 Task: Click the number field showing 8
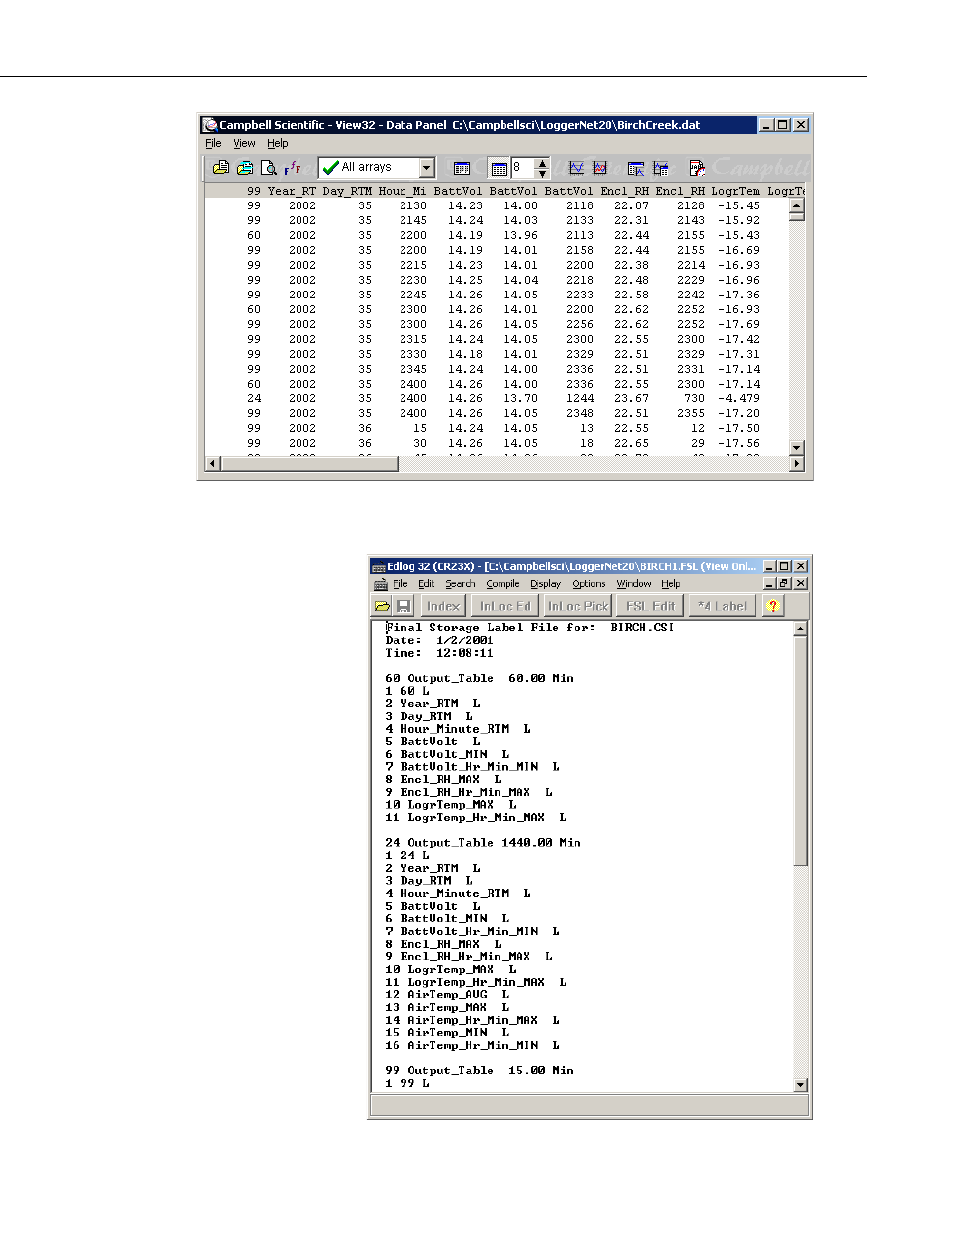[523, 168]
